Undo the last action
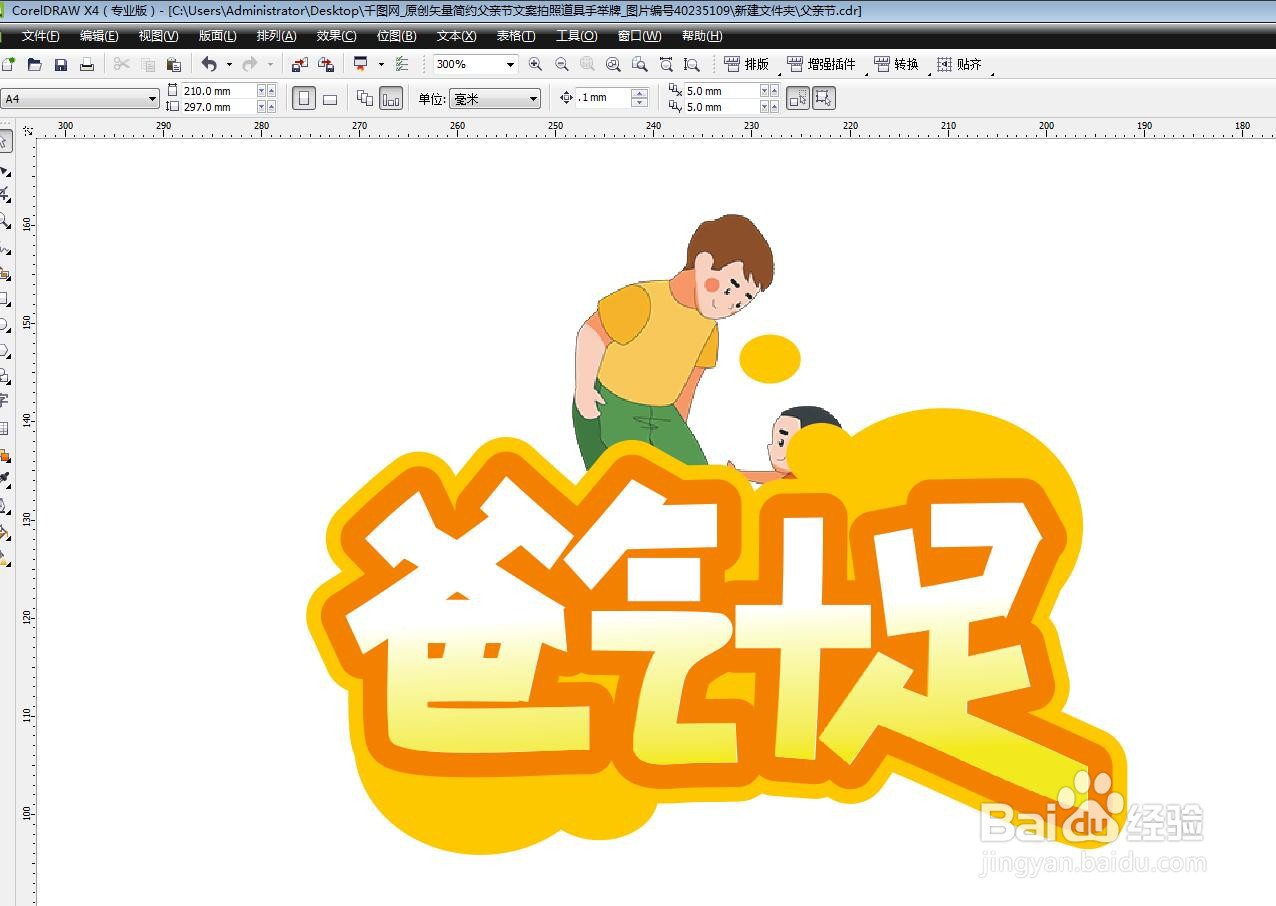 point(208,64)
